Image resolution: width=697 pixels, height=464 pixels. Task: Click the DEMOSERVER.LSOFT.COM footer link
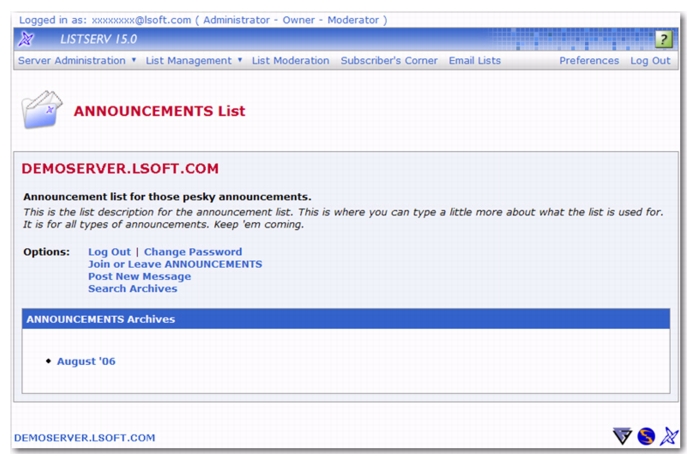pyautogui.click(x=85, y=438)
